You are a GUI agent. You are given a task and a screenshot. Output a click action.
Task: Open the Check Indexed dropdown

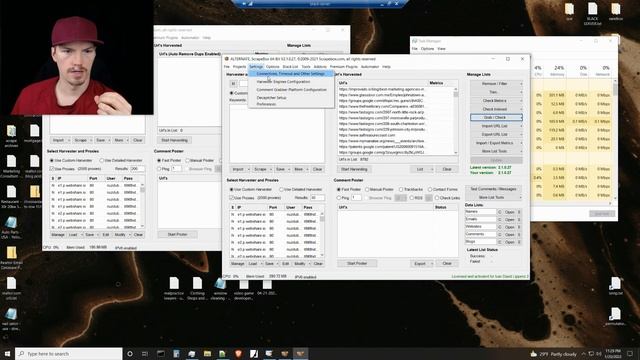pyautogui.click(x=496, y=109)
